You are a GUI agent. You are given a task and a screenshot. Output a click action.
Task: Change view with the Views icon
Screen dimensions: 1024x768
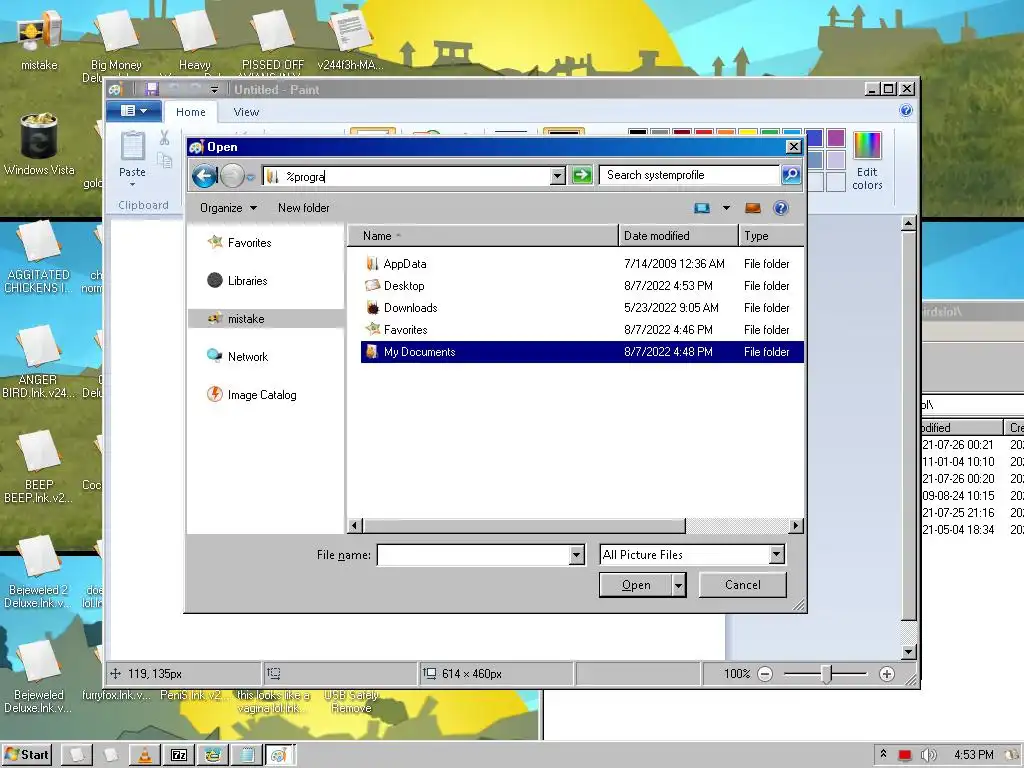coord(702,208)
